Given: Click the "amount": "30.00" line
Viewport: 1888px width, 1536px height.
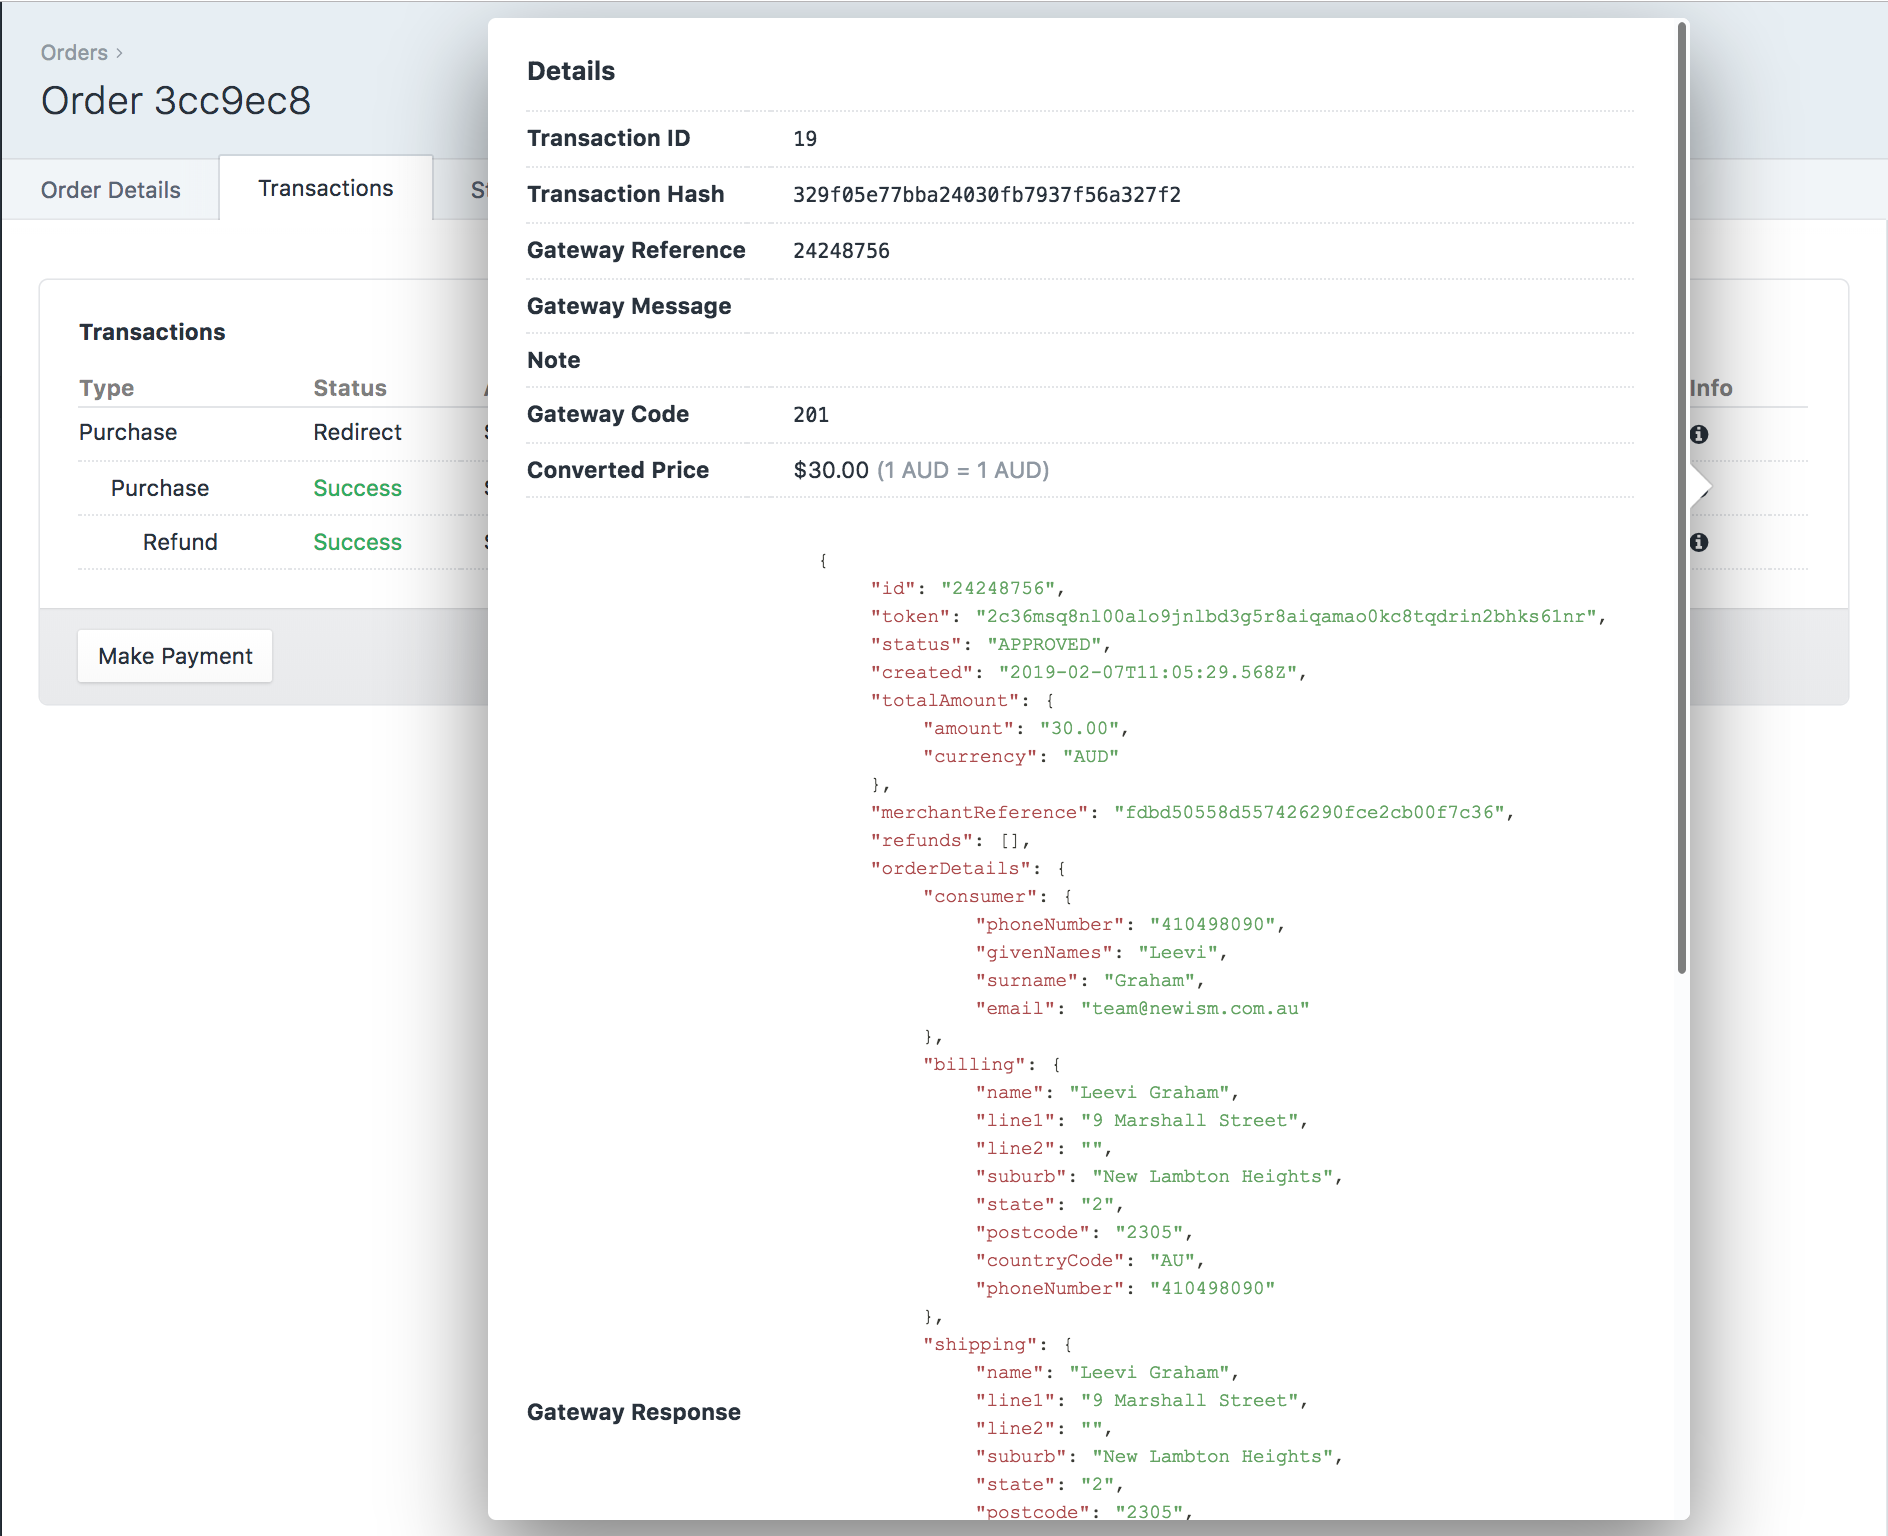Looking at the screenshot, I should point(1026,728).
